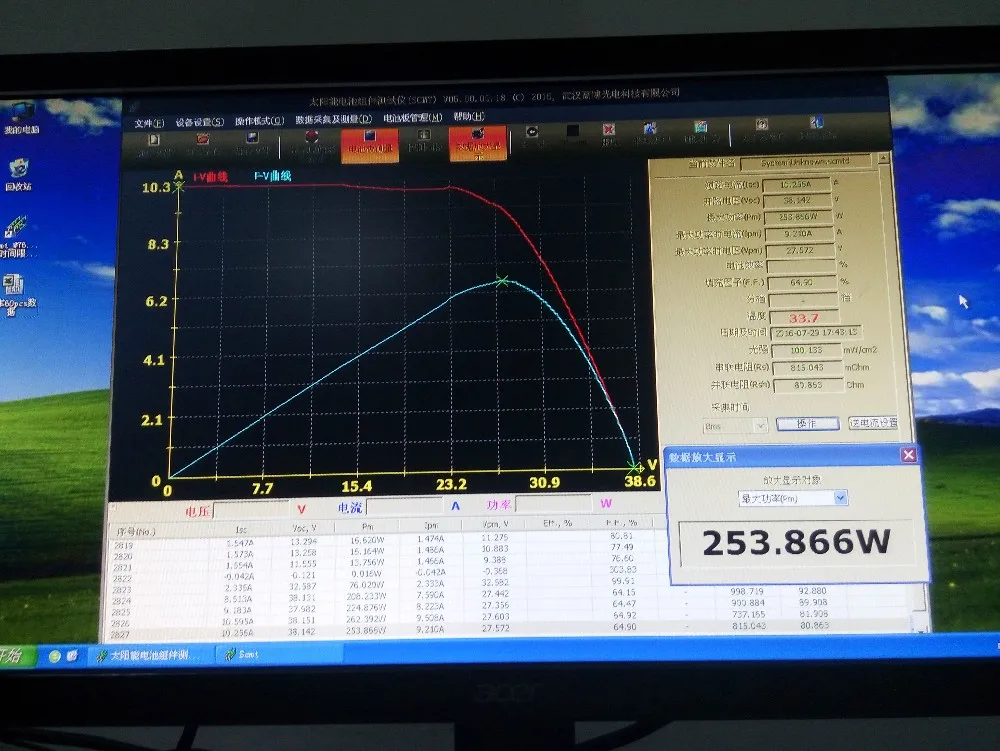Click the 224.876W cell in the table

pos(367,608)
